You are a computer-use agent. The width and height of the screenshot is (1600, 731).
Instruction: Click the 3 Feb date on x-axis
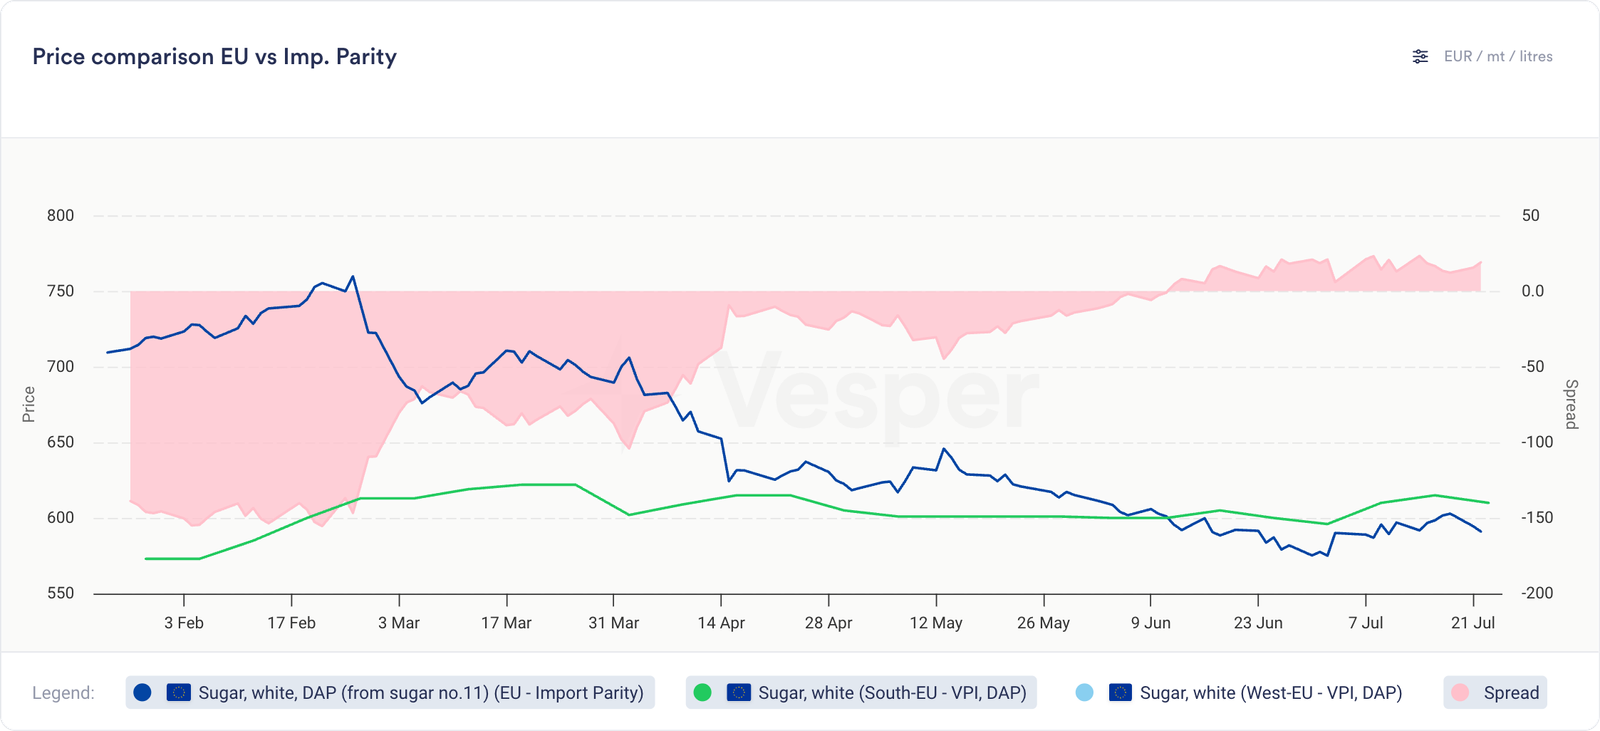184,623
